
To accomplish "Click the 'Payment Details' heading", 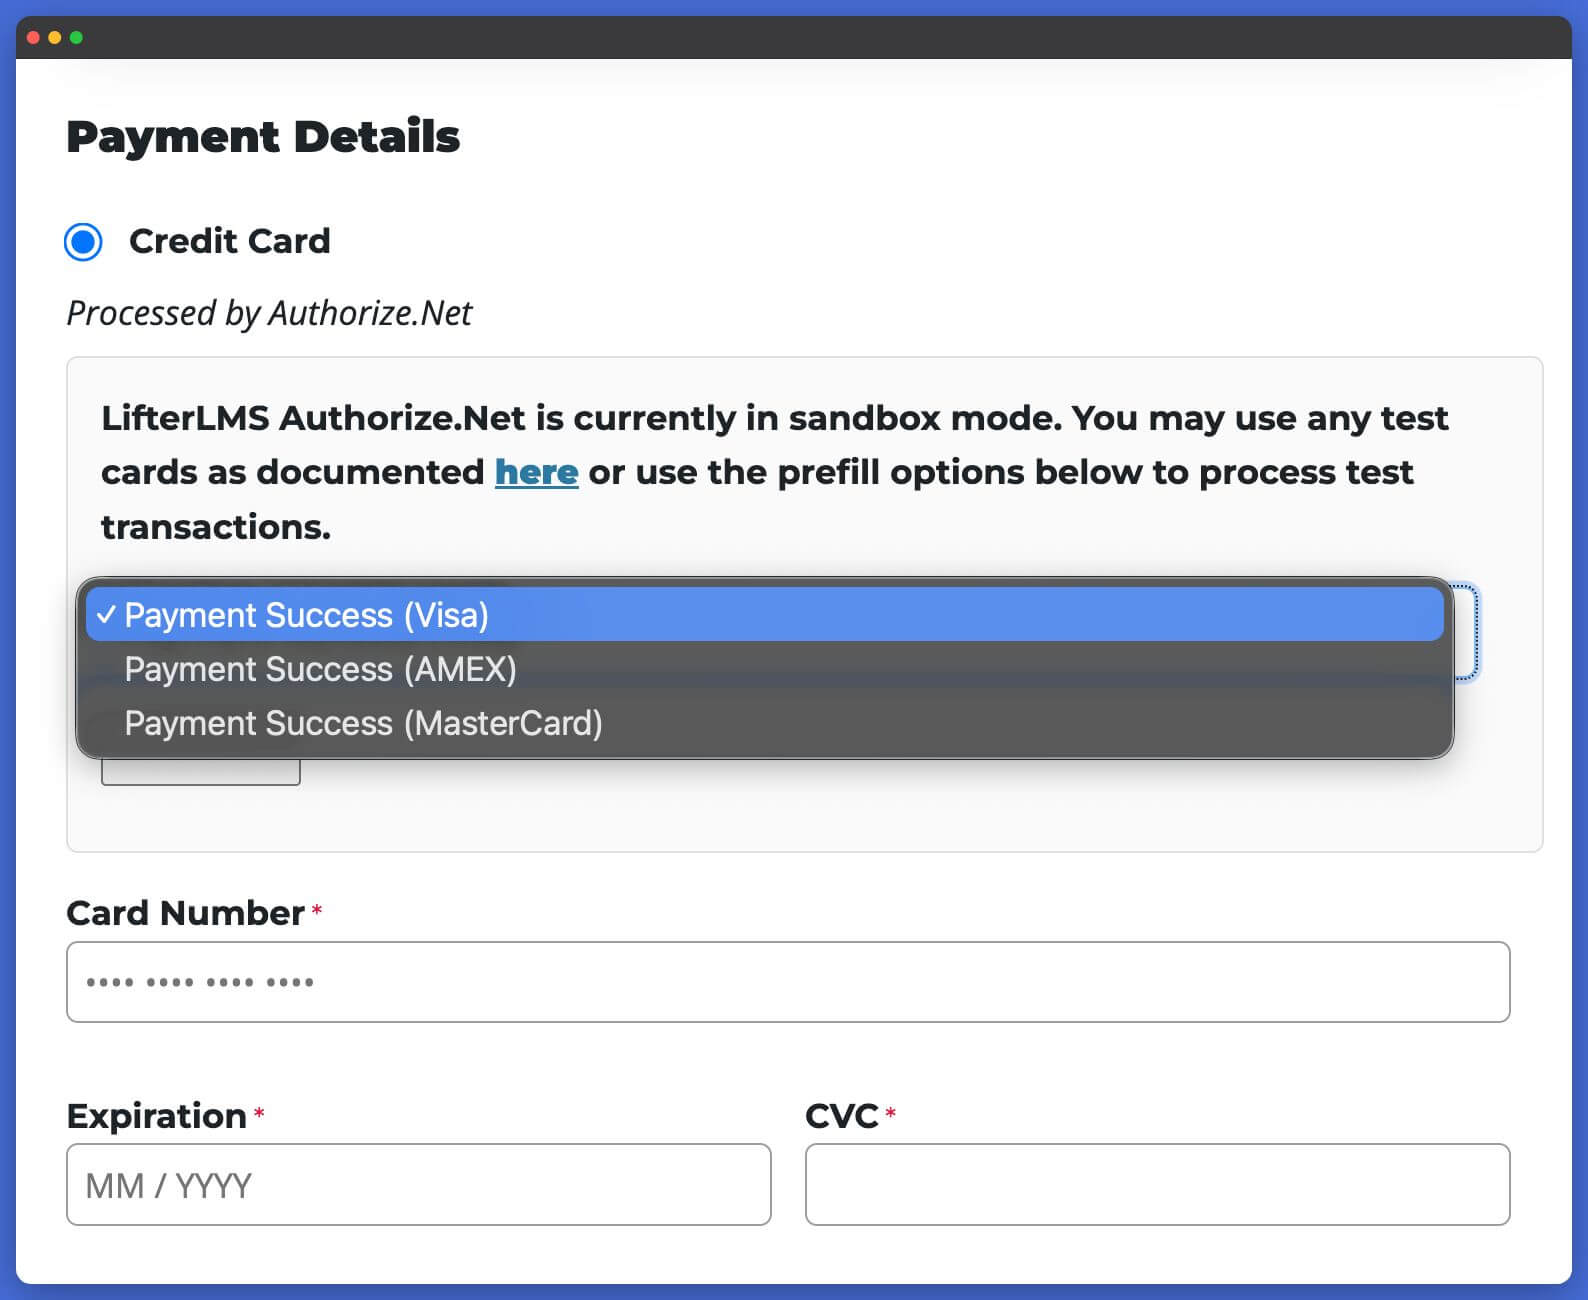I will pyautogui.click(x=263, y=136).
